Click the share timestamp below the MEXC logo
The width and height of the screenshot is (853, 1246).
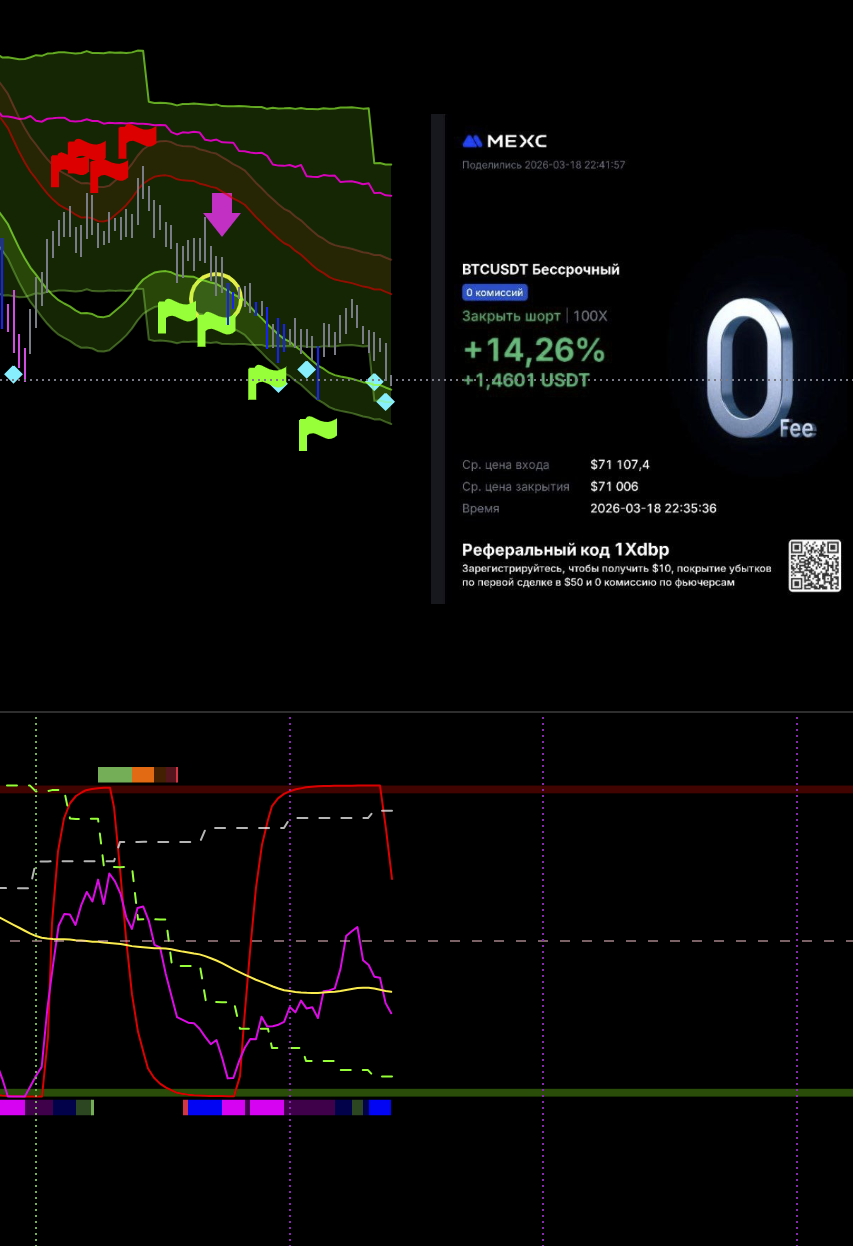(x=543, y=165)
